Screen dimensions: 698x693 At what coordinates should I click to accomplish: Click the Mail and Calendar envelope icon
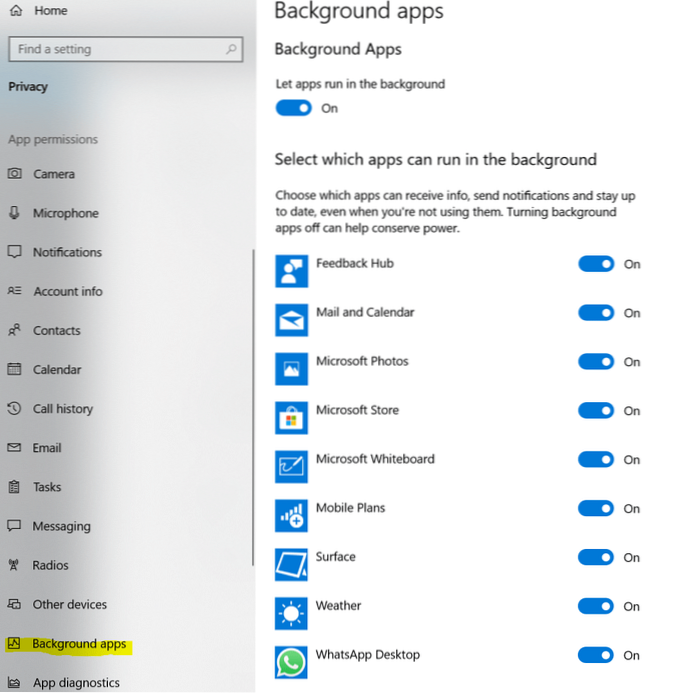[291, 320]
